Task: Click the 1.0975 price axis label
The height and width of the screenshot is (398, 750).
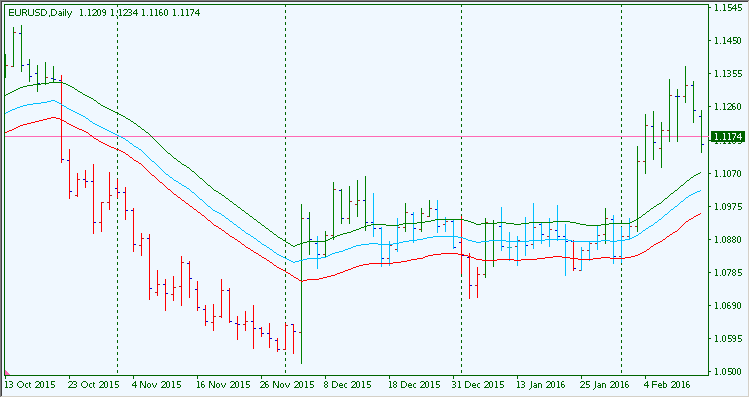Action: point(728,207)
